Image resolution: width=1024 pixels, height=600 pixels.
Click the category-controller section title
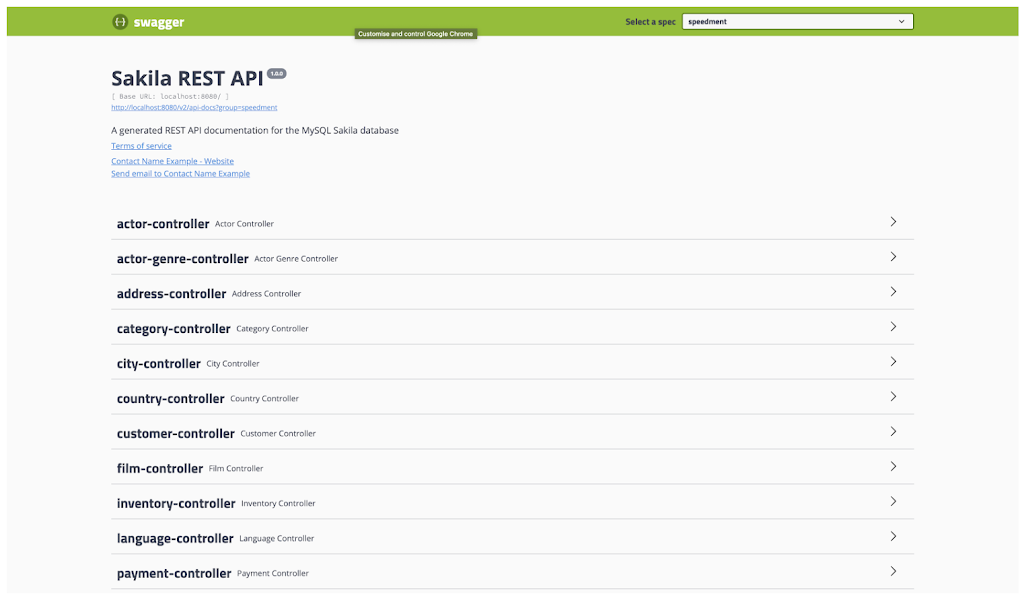173,329
